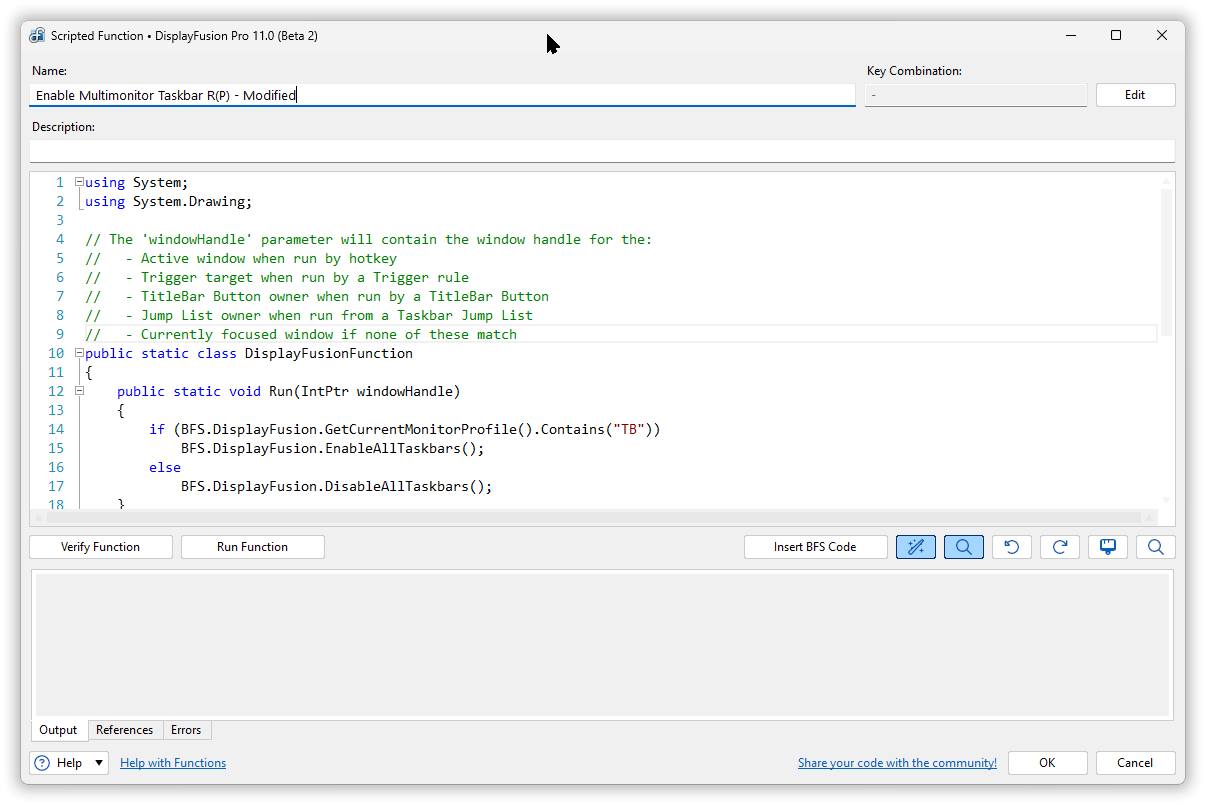Click the paintbrush format code icon
The height and width of the screenshot is (805, 1206).
pos(1107,547)
